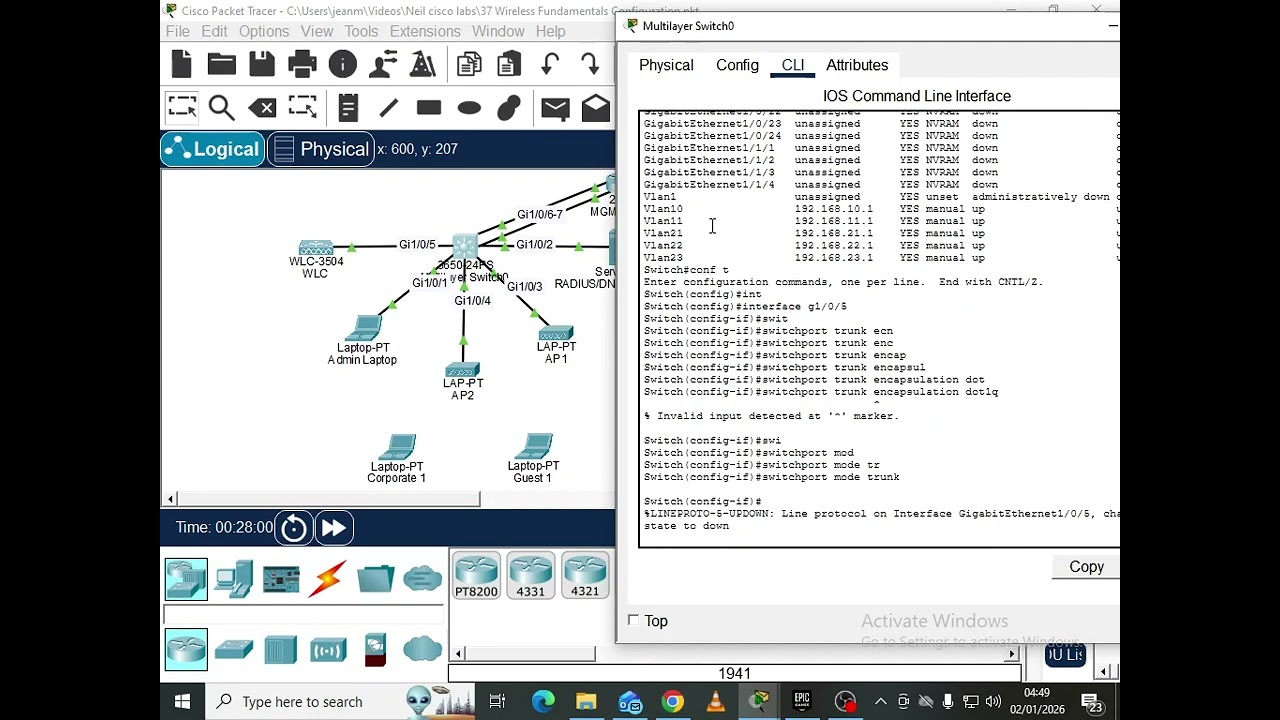Switch to the Physical tab of Multilayer Switch0

click(666, 65)
